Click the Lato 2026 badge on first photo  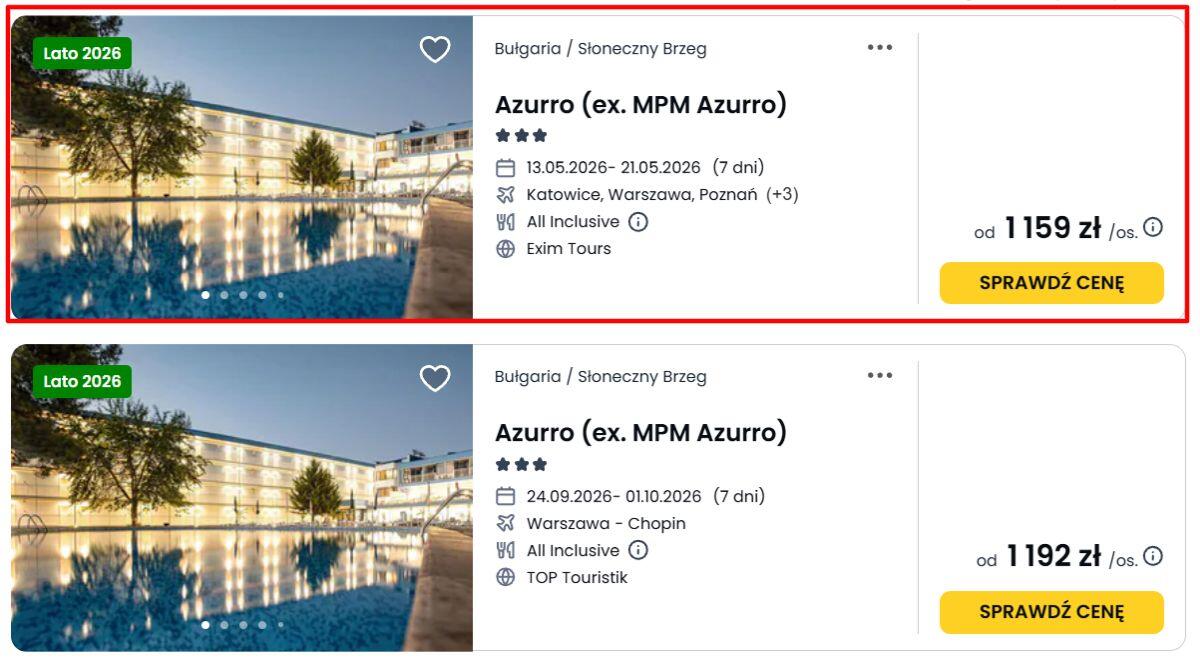82,53
